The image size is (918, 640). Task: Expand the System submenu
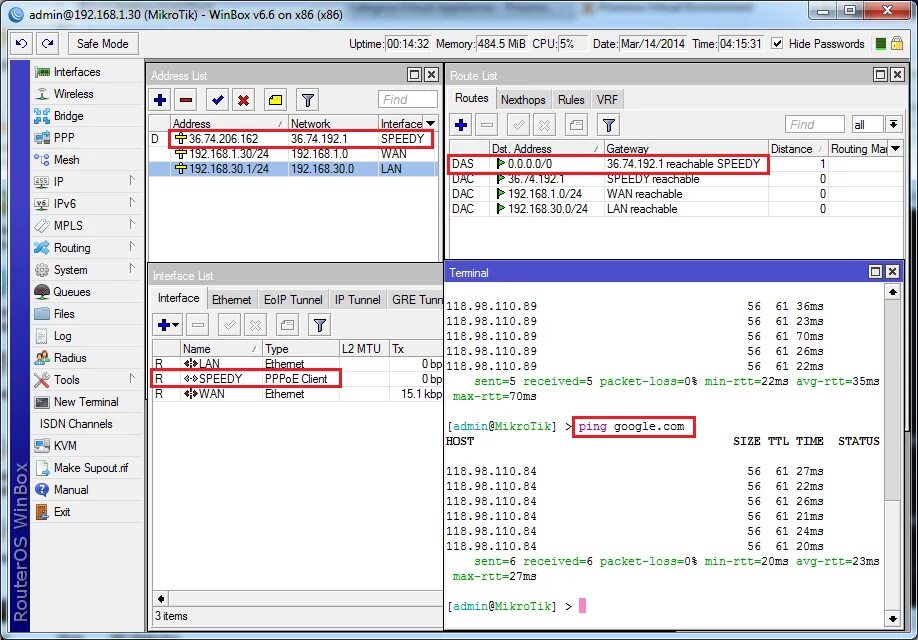[87, 270]
